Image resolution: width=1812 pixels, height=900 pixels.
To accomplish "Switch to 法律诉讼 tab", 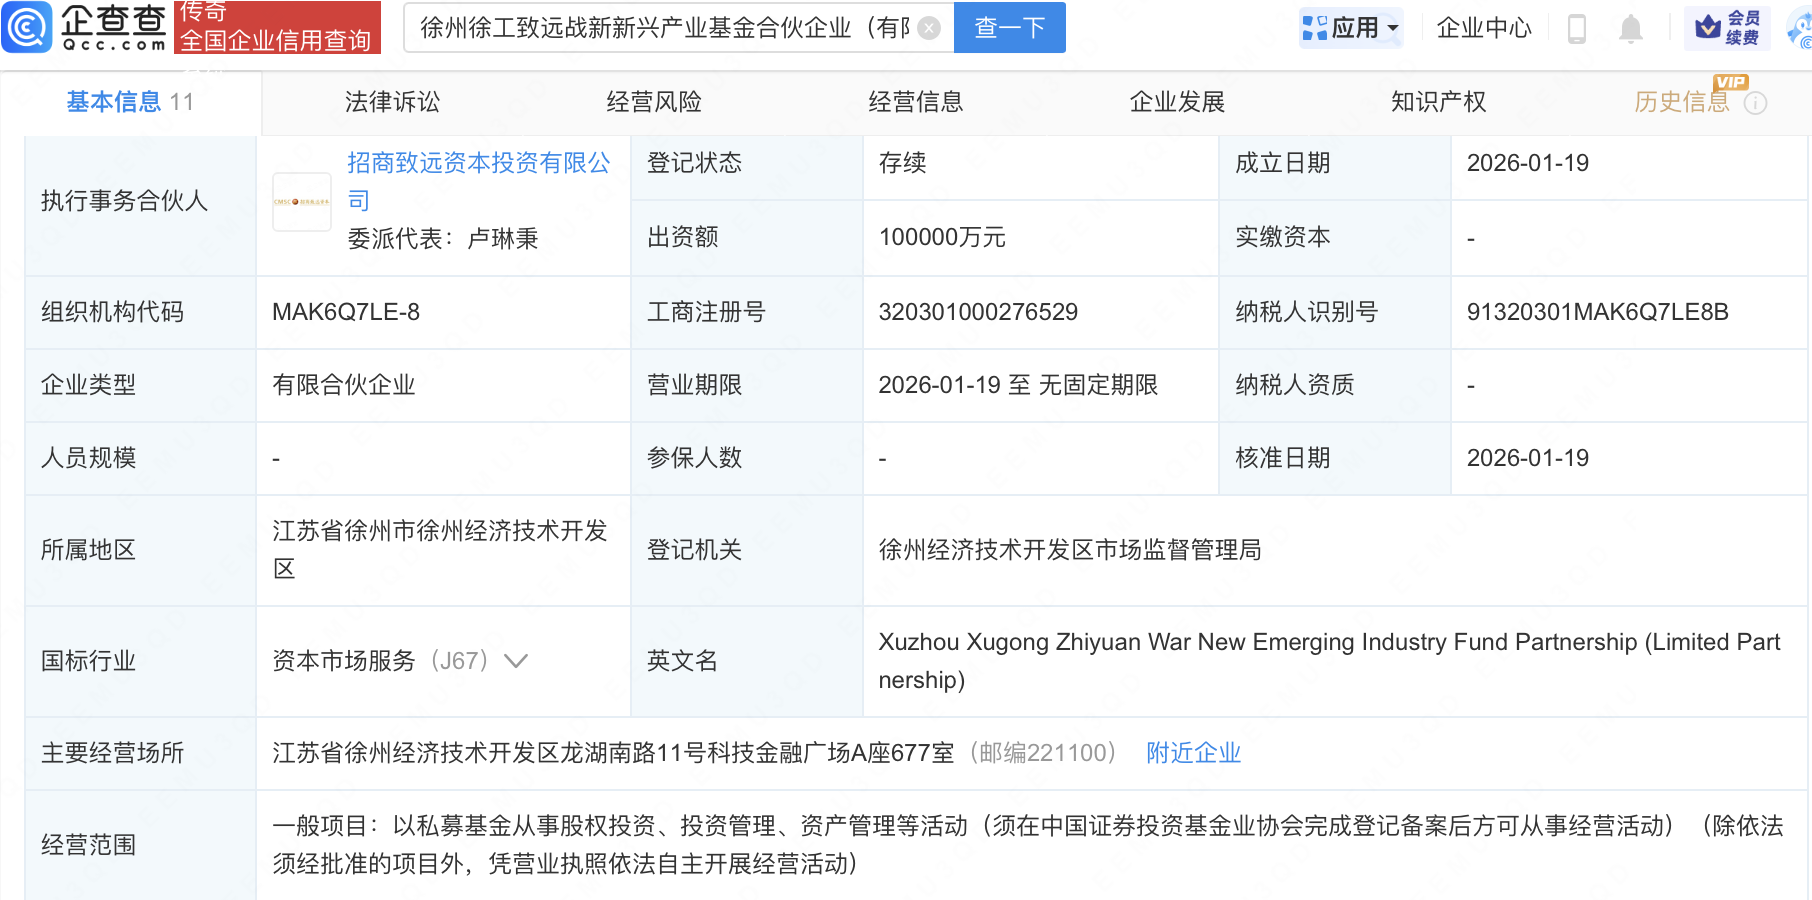I will (392, 102).
